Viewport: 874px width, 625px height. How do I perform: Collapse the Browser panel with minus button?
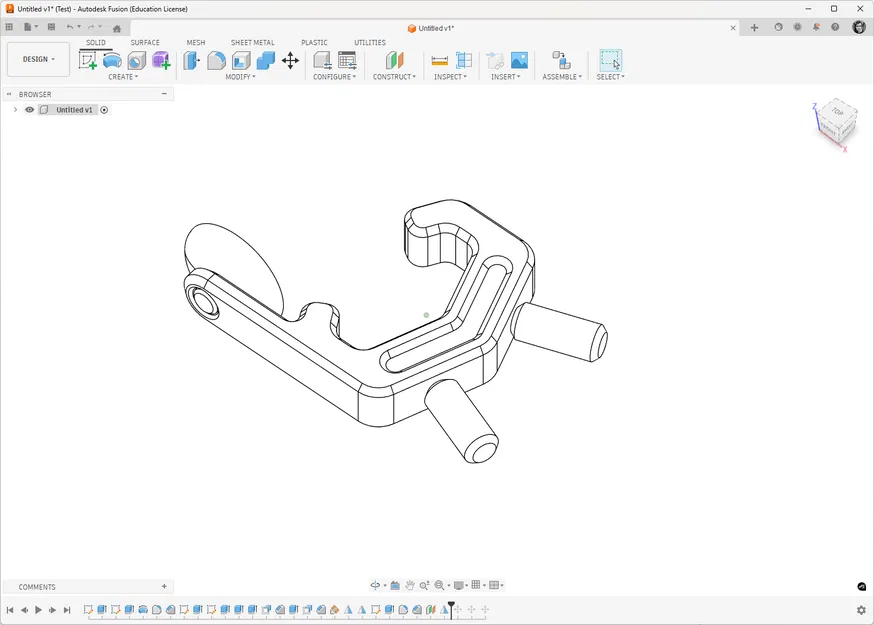coord(164,94)
